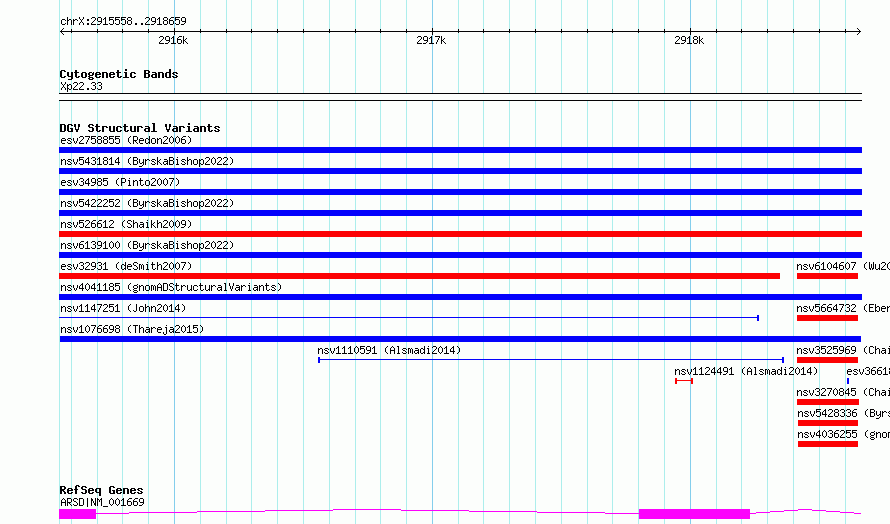Click the red bar under nsv526612
The image size is (890, 524).
coord(460,234)
